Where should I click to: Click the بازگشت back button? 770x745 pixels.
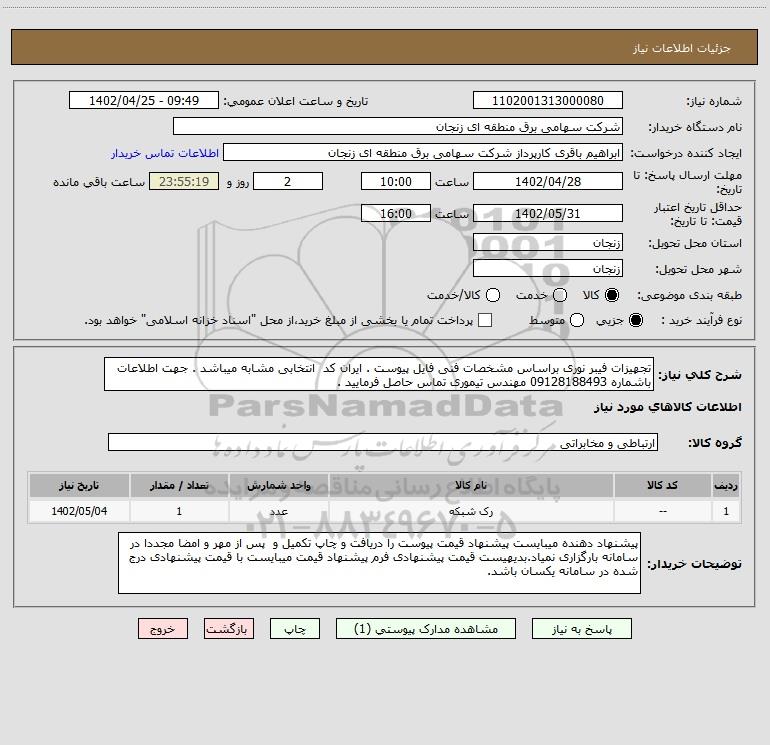[x=229, y=629]
